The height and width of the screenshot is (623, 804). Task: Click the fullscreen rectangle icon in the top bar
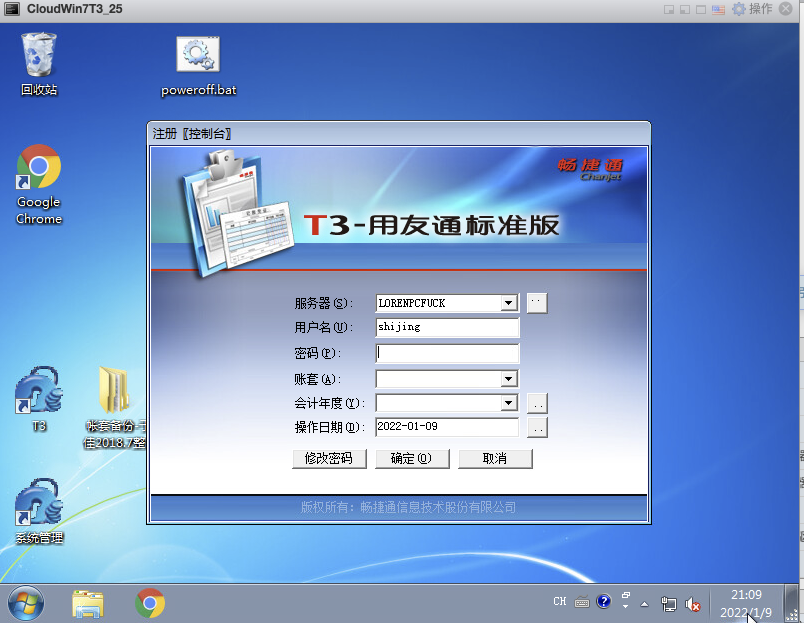click(701, 9)
